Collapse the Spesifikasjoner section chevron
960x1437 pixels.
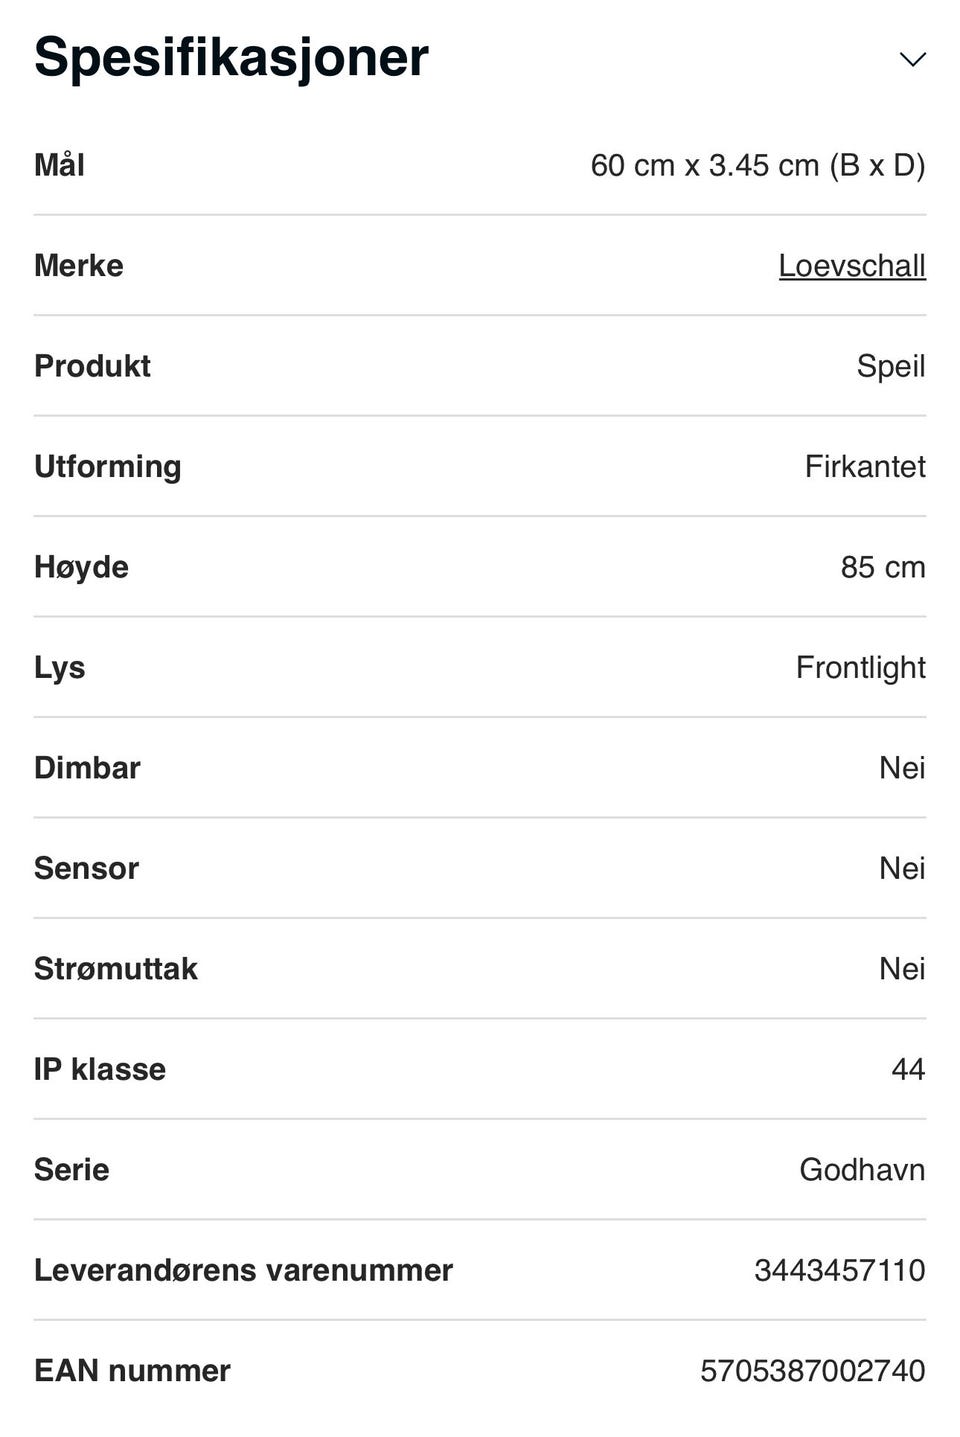click(x=912, y=59)
